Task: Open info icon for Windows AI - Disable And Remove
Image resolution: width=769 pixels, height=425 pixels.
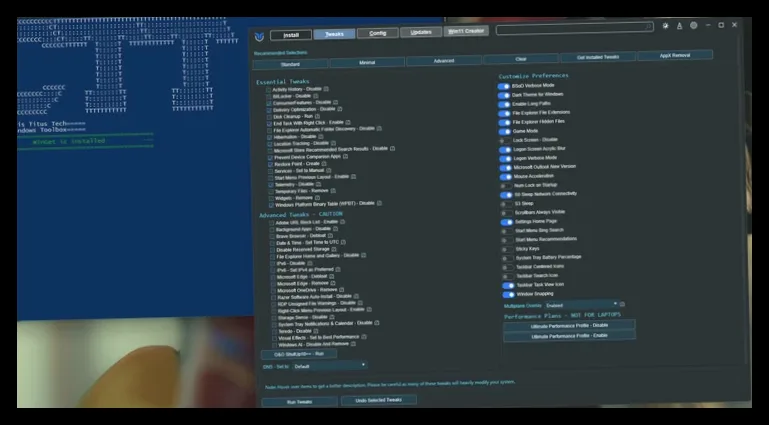Action: [x=354, y=344]
